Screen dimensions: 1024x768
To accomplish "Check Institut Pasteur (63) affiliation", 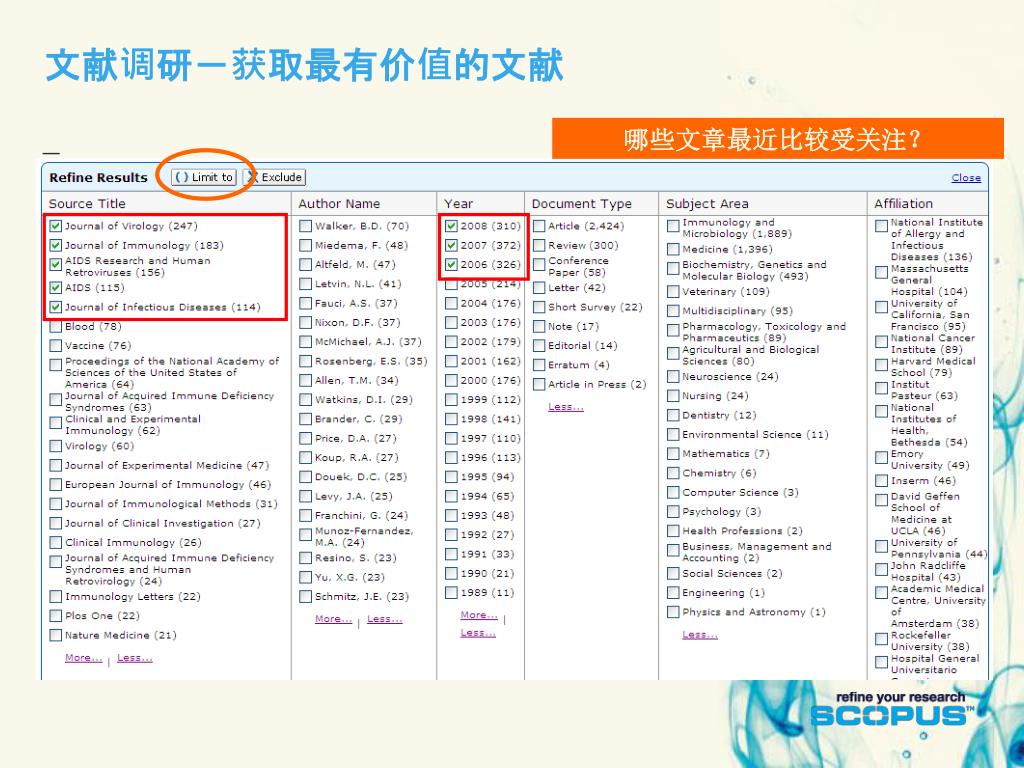I will click(x=882, y=388).
